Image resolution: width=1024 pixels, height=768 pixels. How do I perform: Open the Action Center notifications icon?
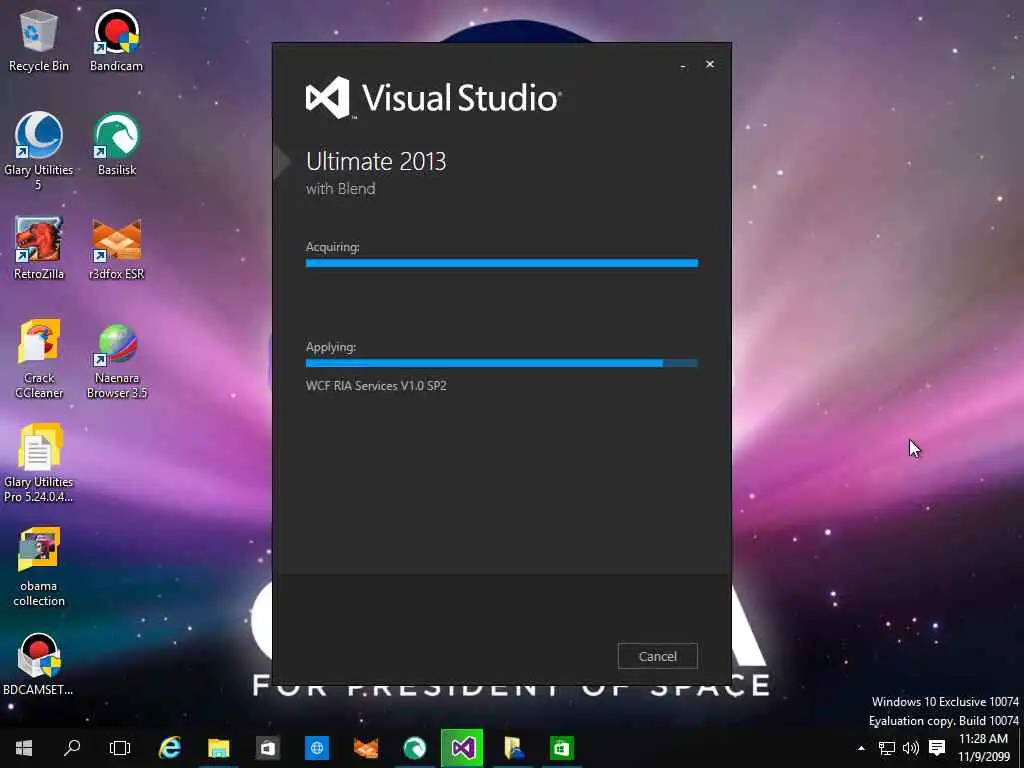937,748
